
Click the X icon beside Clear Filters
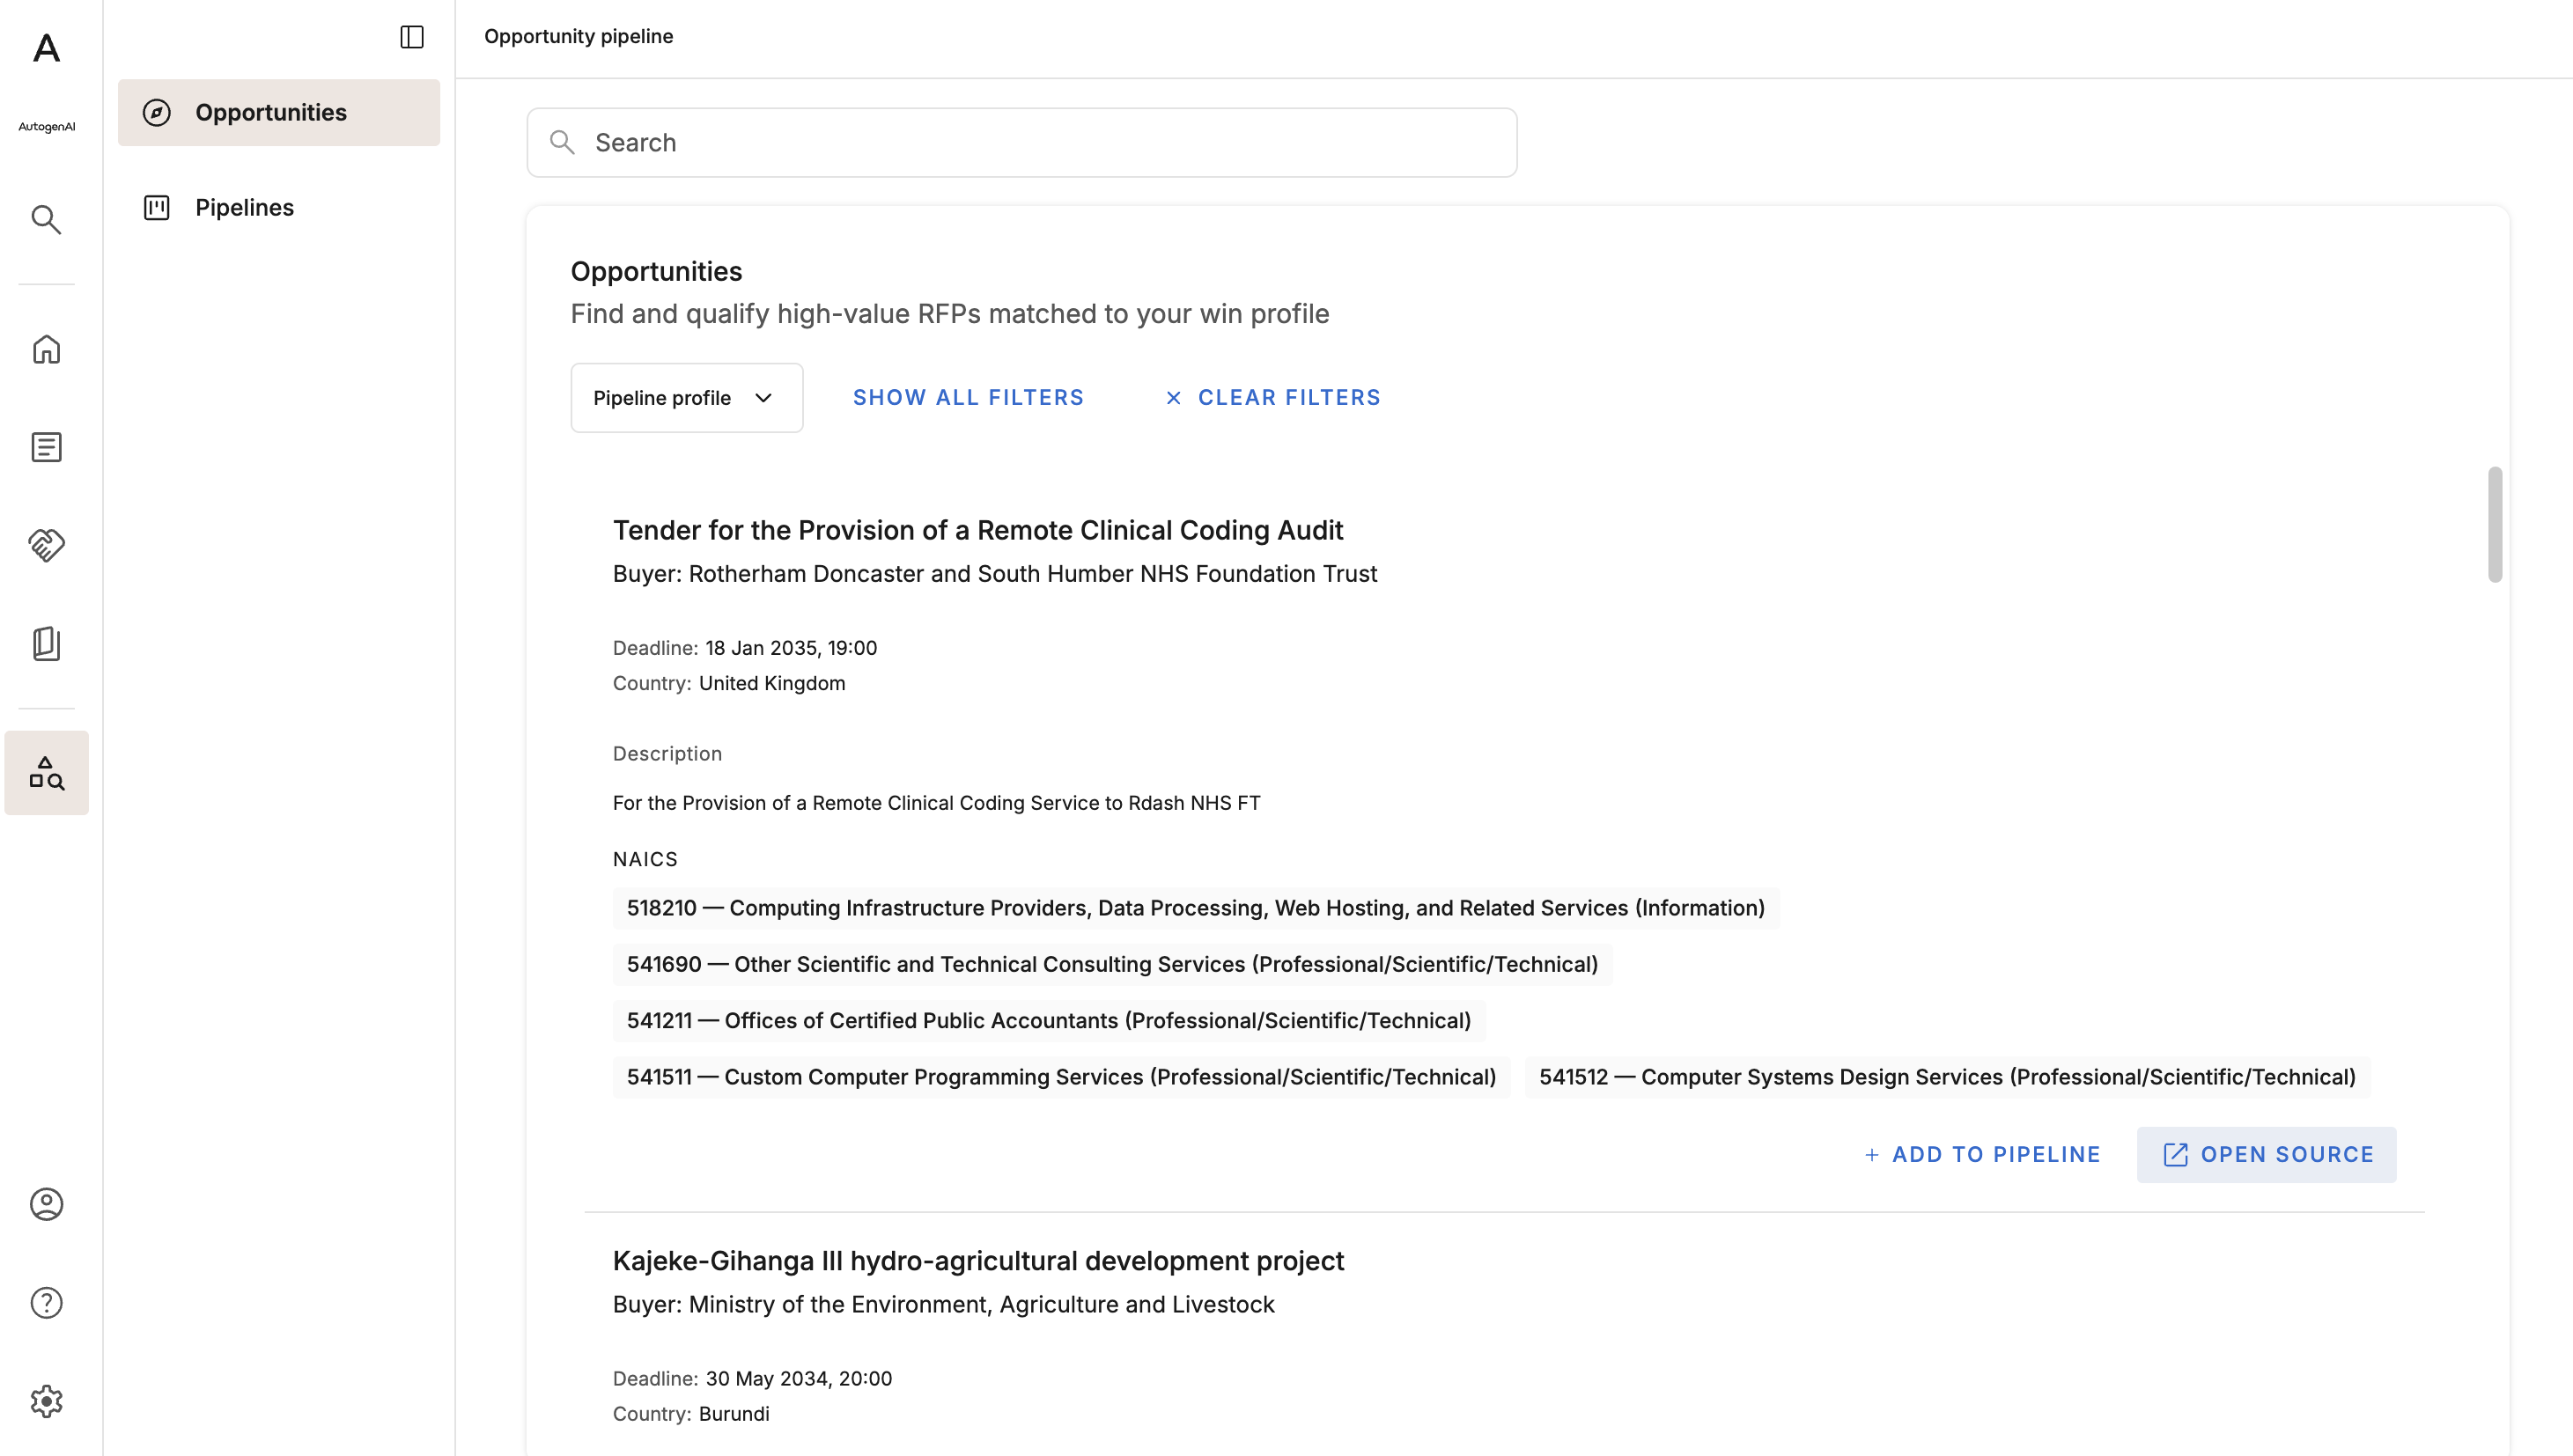(1173, 398)
